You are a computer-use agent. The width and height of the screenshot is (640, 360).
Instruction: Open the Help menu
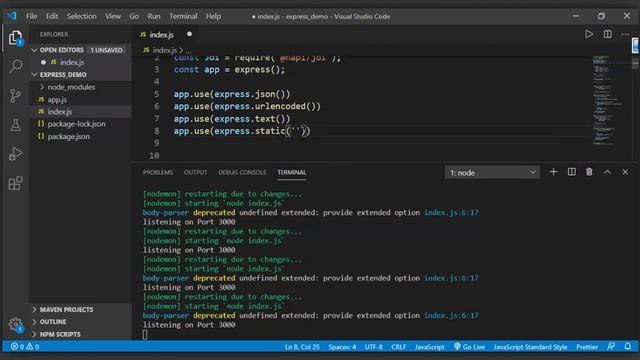point(213,16)
